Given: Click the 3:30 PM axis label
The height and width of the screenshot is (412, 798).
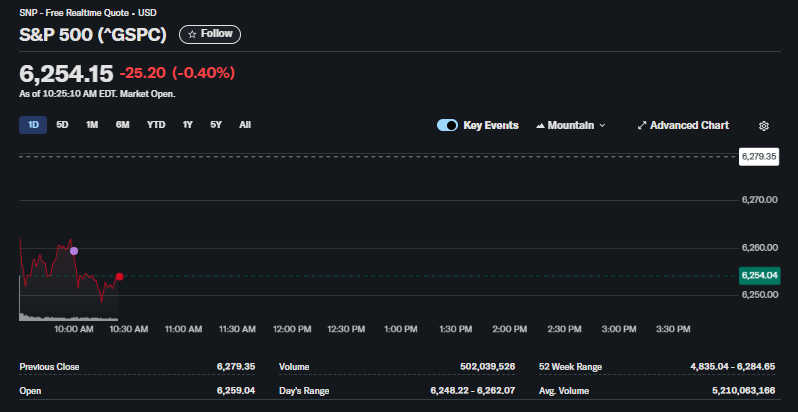Looking at the screenshot, I should [673, 329].
